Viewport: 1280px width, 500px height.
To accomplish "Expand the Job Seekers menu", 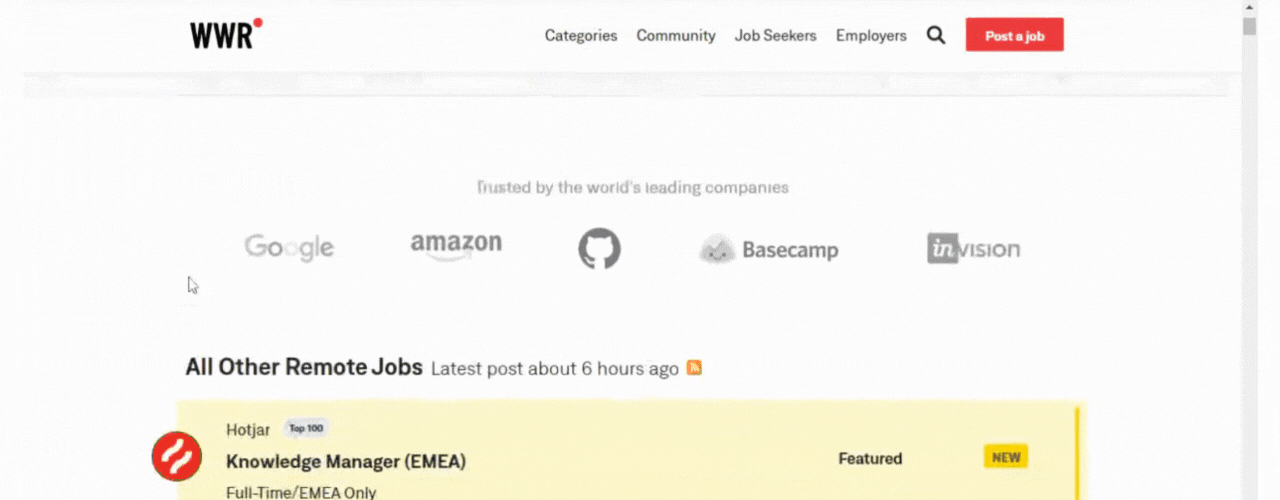I will (x=776, y=35).
